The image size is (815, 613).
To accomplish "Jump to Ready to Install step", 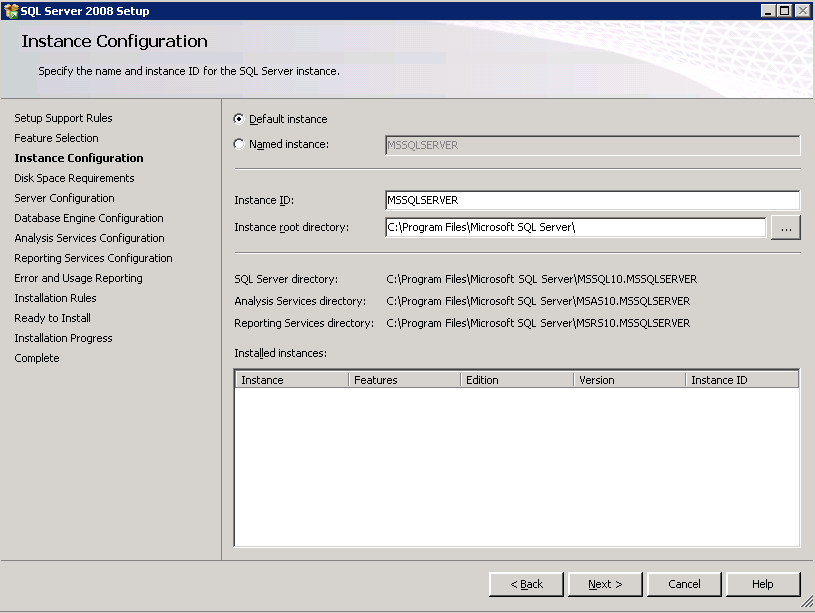I will tap(51, 318).
